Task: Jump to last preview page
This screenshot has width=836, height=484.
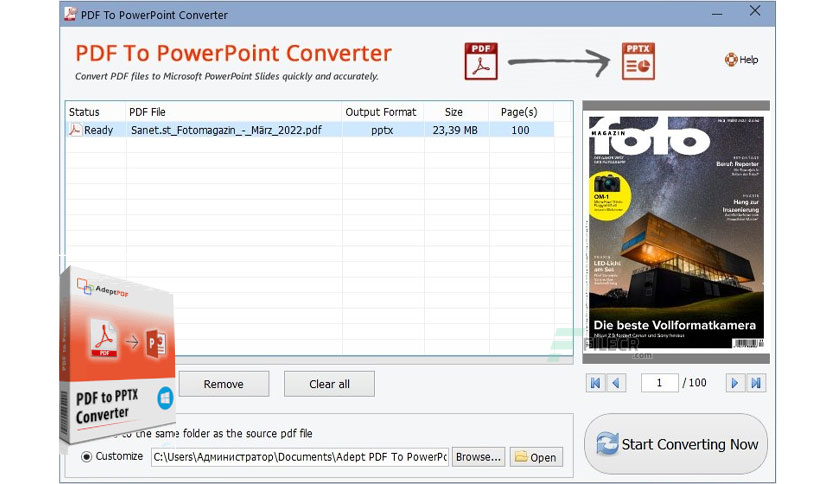Action: 756,383
